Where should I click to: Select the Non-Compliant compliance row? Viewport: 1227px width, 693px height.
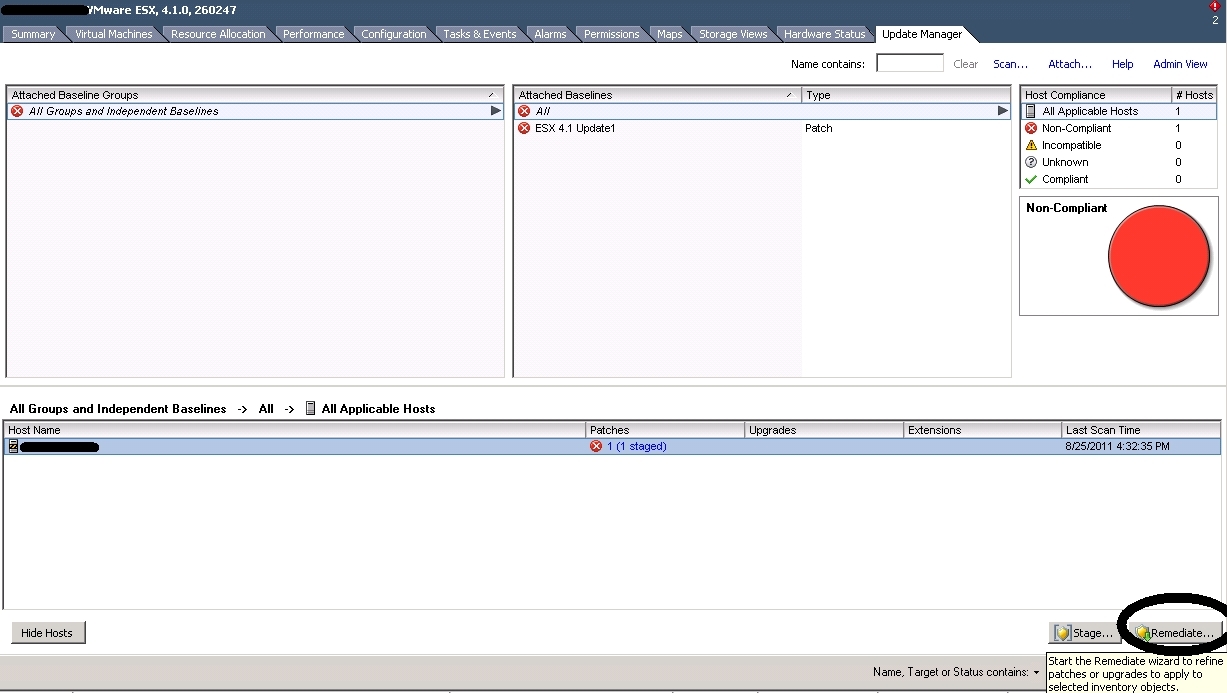pyautogui.click(x=1118, y=128)
